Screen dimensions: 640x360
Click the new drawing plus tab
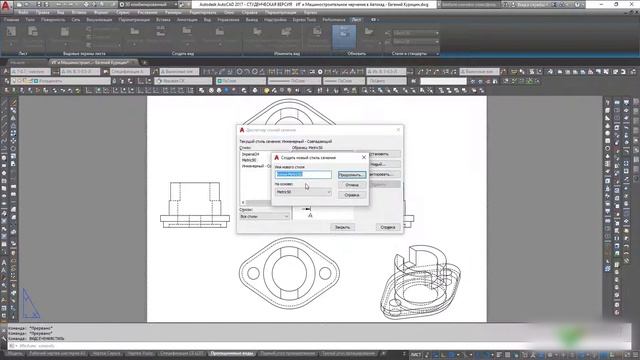[144, 62]
